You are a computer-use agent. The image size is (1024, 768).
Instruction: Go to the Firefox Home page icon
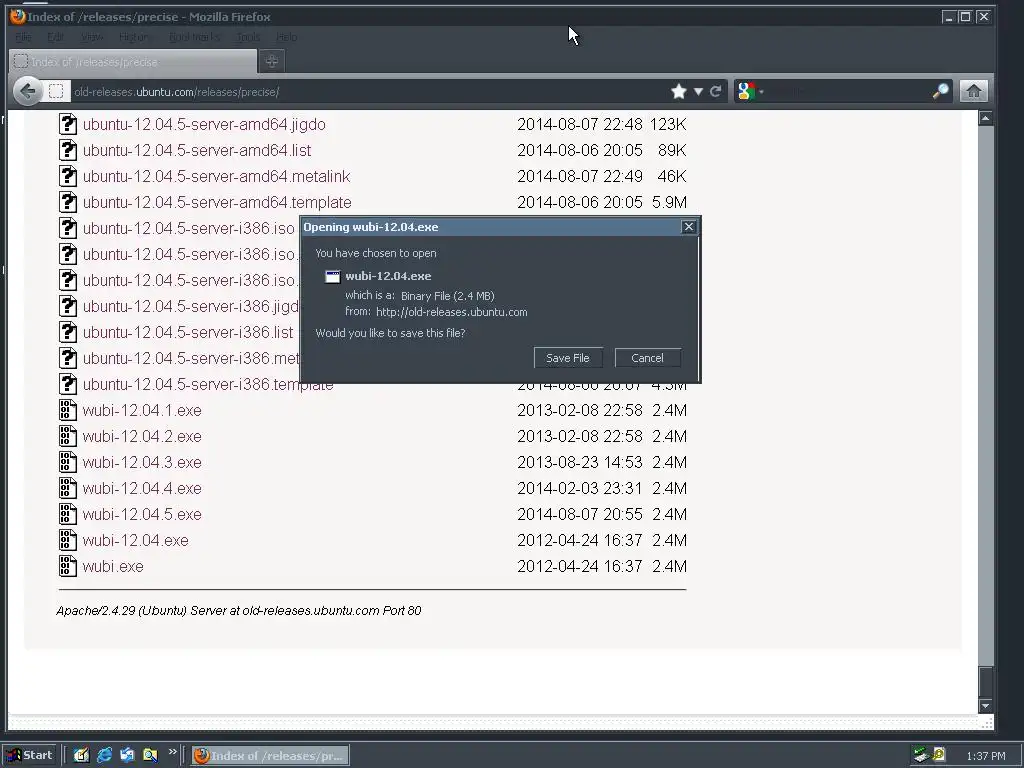[973, 91]
